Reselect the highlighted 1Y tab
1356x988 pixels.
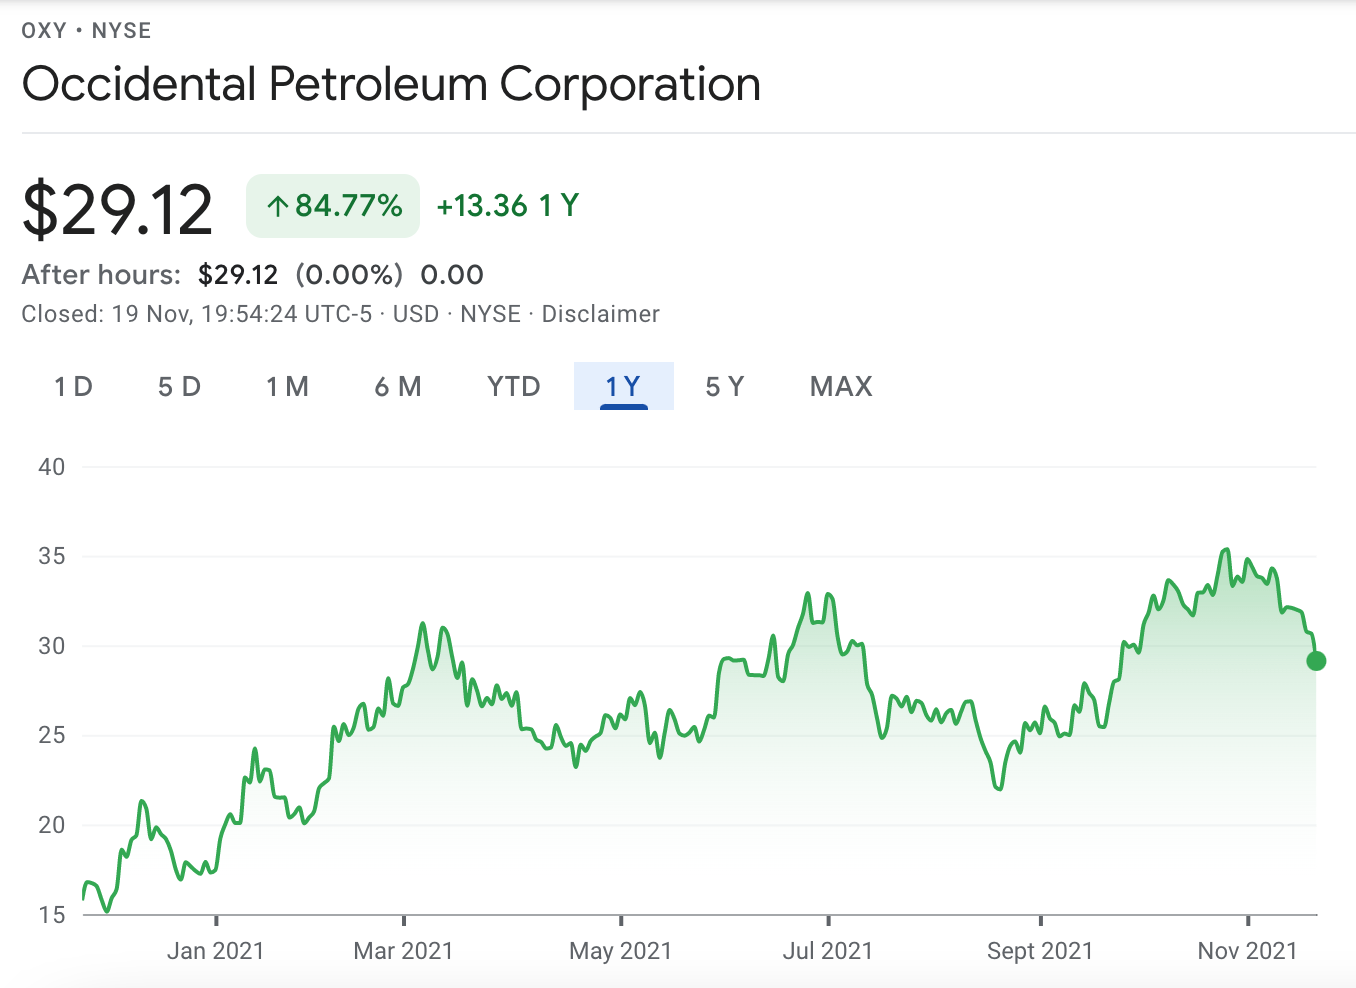tap(623, 386)
